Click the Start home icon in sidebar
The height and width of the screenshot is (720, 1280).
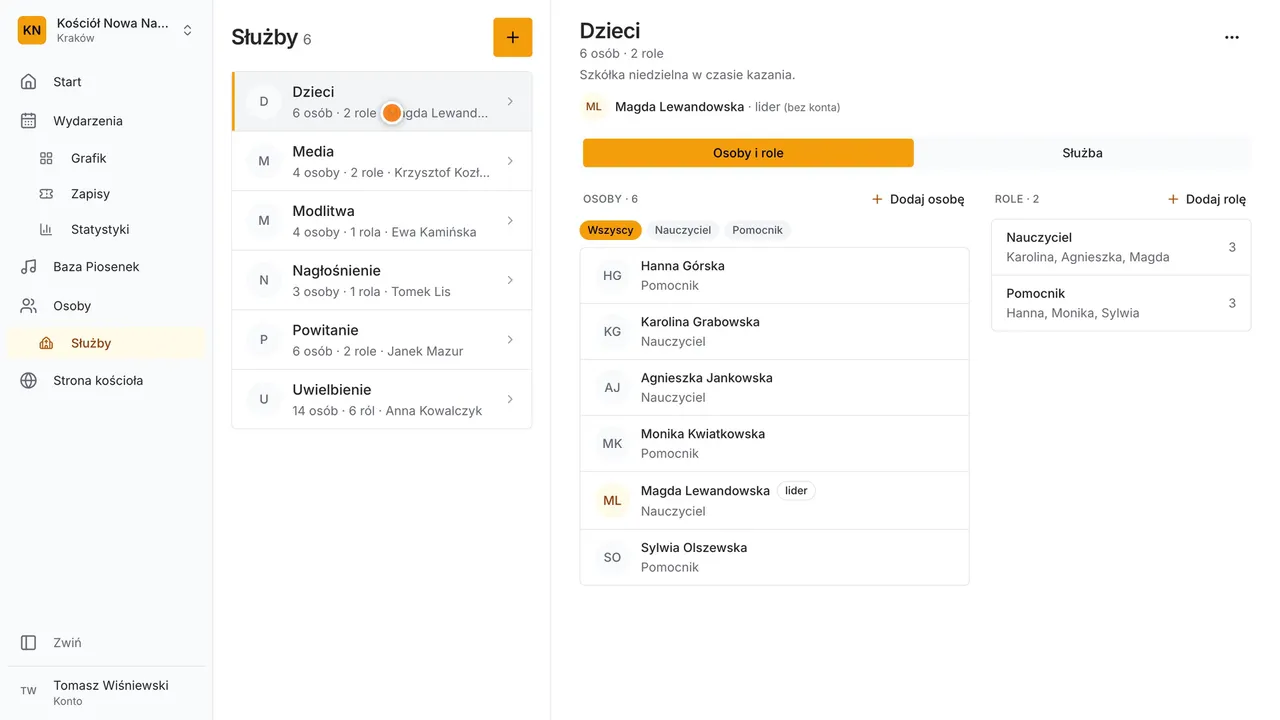pyautogui.click(x=29, y=82)
